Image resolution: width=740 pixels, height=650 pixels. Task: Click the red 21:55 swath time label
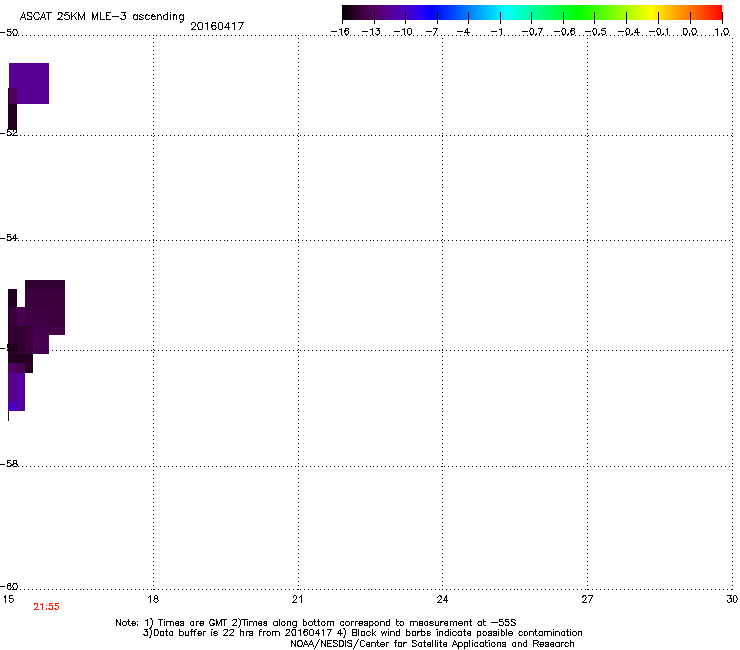click(46, 607)
